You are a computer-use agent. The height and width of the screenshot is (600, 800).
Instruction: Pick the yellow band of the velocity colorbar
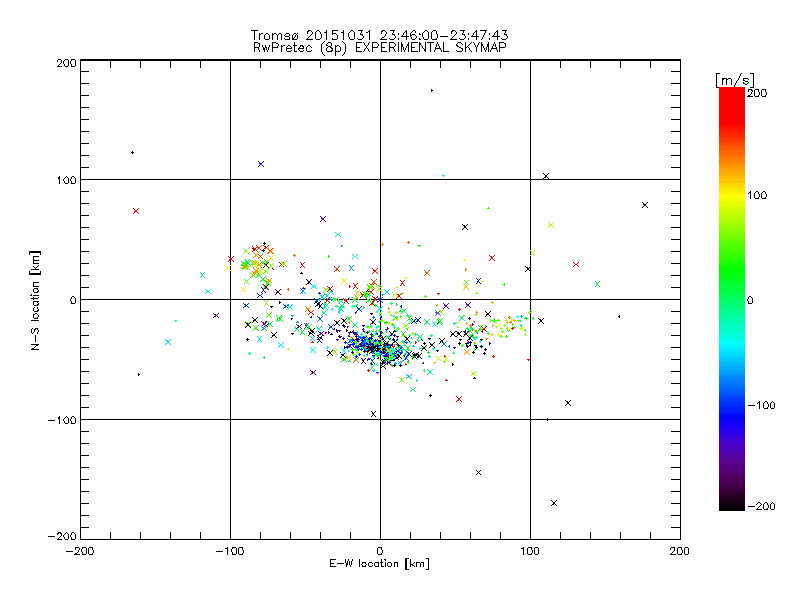coord(732,195)
